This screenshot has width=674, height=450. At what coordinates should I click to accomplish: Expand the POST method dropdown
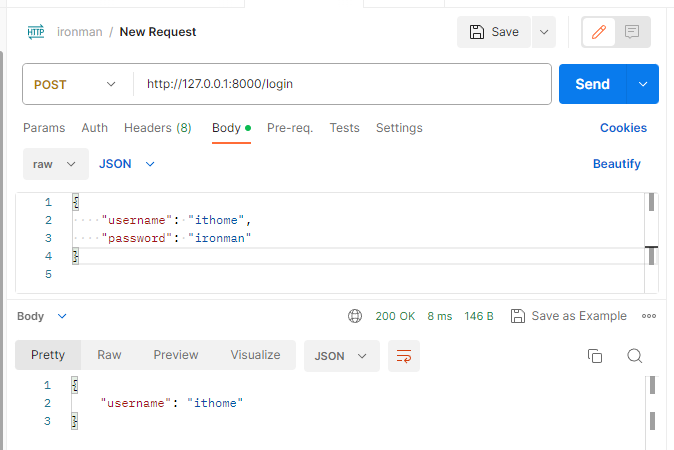pos(75,84)
